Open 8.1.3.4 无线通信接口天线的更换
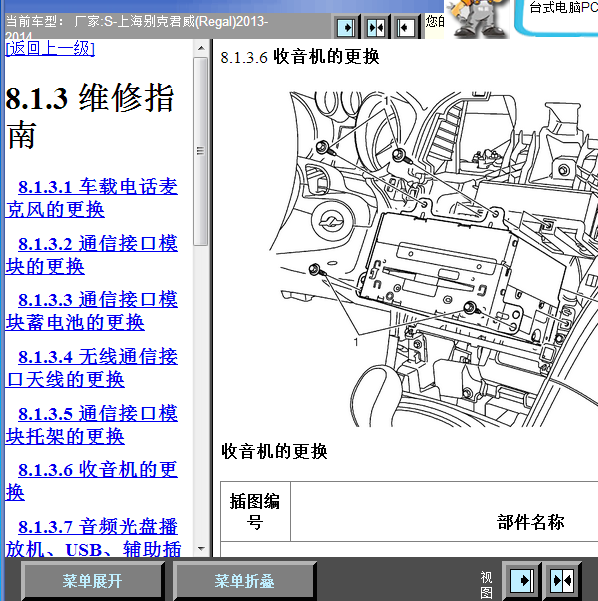Viewport: 598px width, 601px height. [92, 368]
